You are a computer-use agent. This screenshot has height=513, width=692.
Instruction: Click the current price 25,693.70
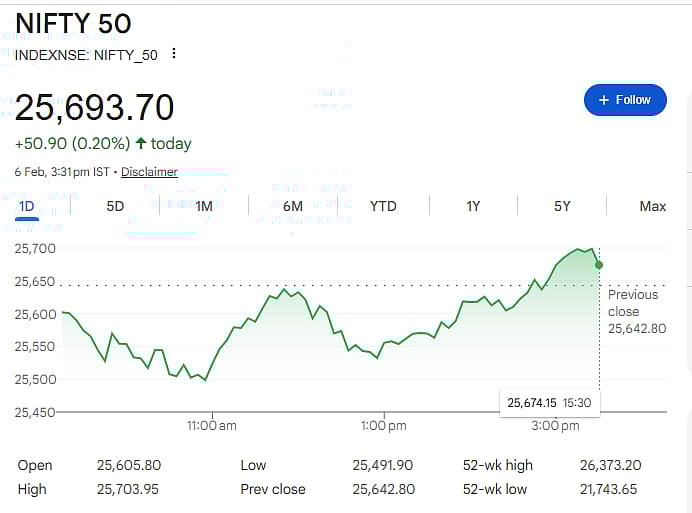(x=94, y=107)
